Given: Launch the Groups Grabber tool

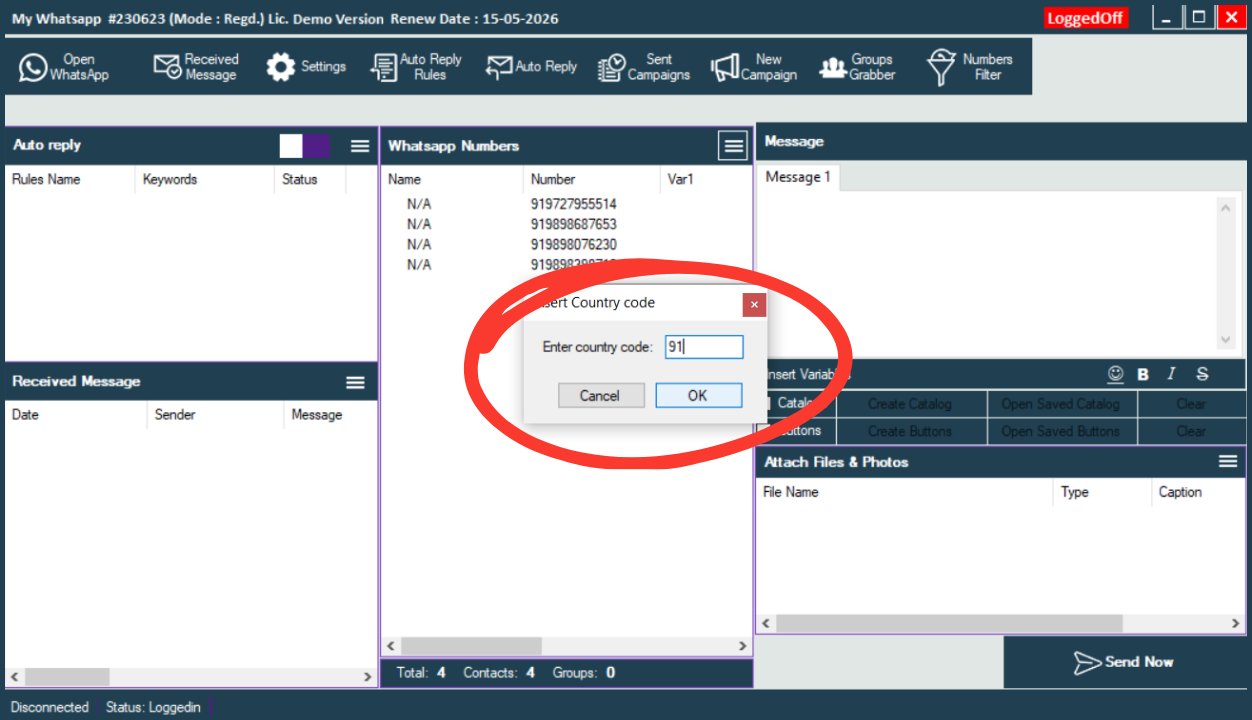Looking at the screenshot, I should coord(858,67).
